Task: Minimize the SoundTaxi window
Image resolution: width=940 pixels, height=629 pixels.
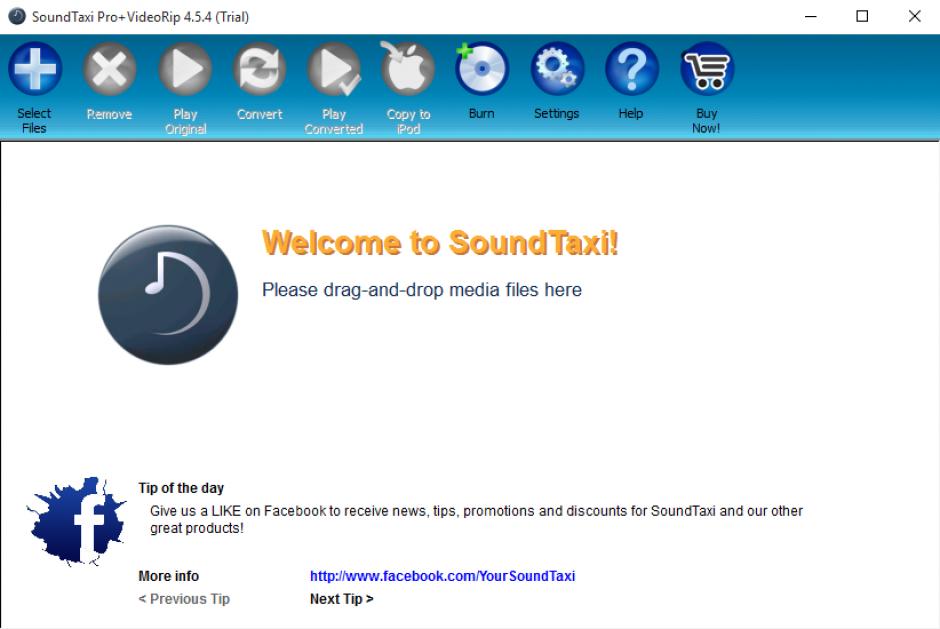Action: (811, 16)
